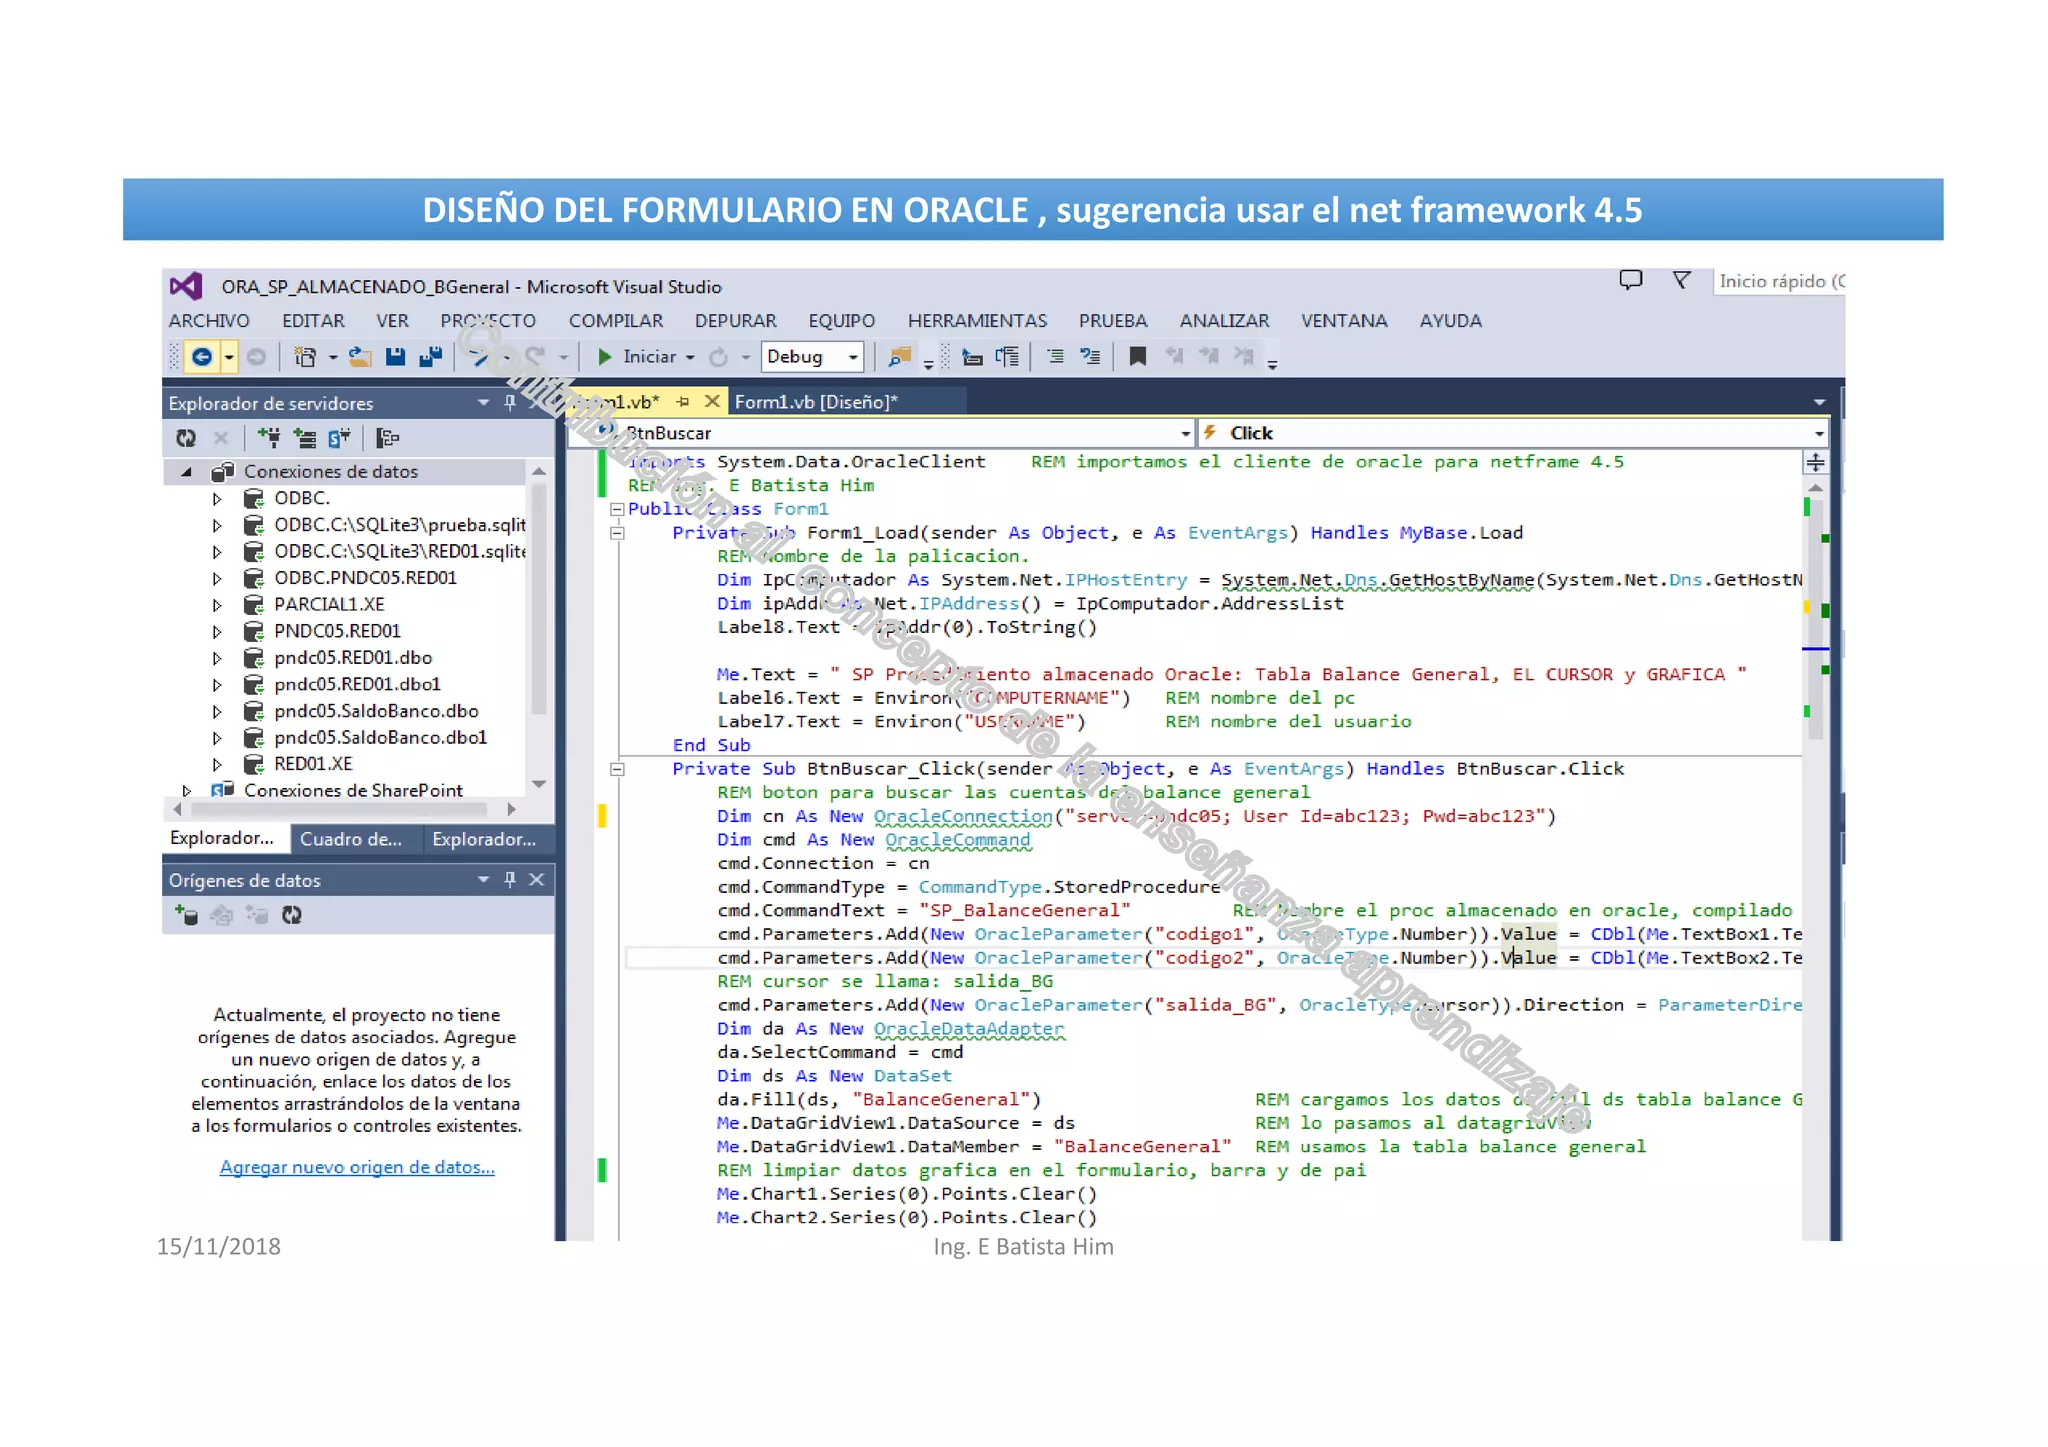Image resolution: width=2048 pixels, height=1447 pixels.
Task: Open the notifications filter funnel icon
Action: 1682,280
